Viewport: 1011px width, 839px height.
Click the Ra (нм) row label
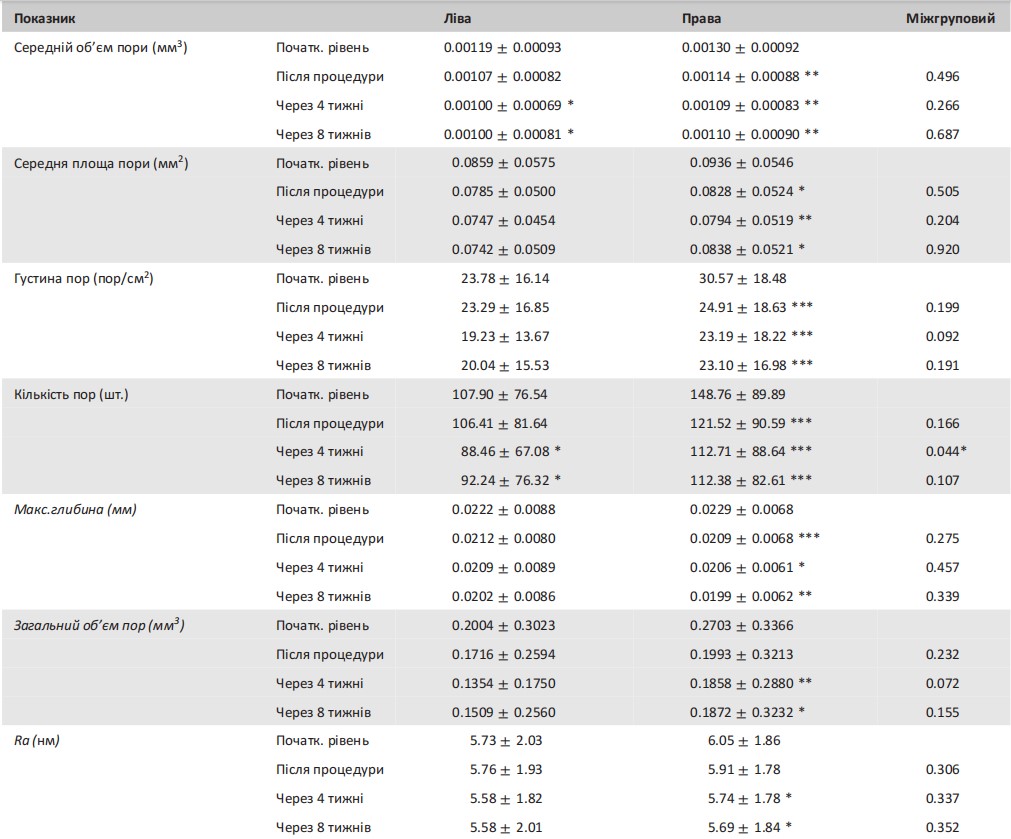(38, 741)
